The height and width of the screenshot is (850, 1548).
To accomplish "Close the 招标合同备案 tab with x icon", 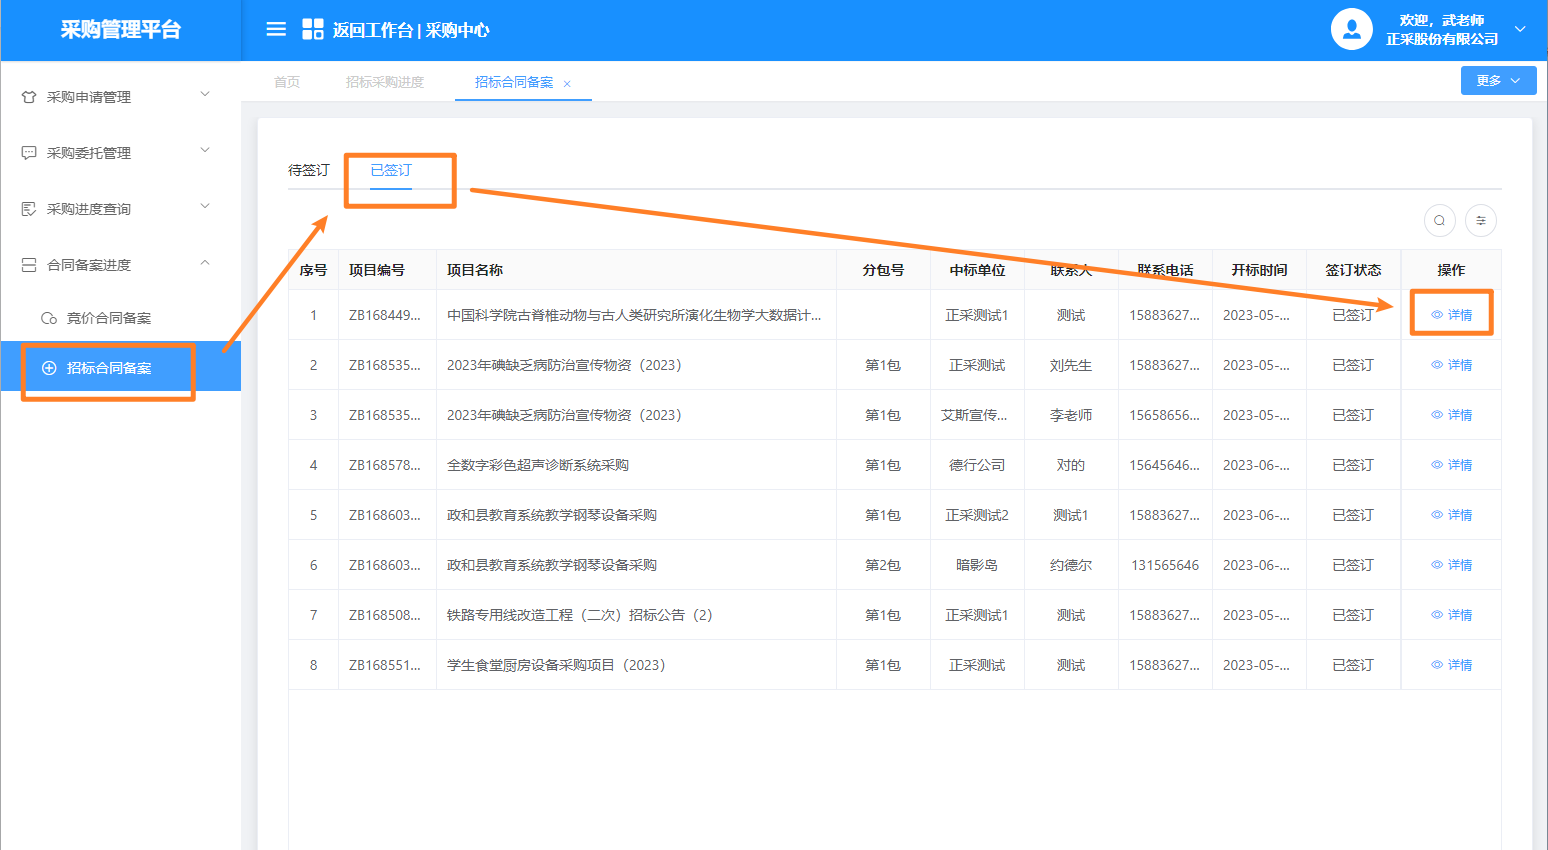I will [x=567, y=84].
